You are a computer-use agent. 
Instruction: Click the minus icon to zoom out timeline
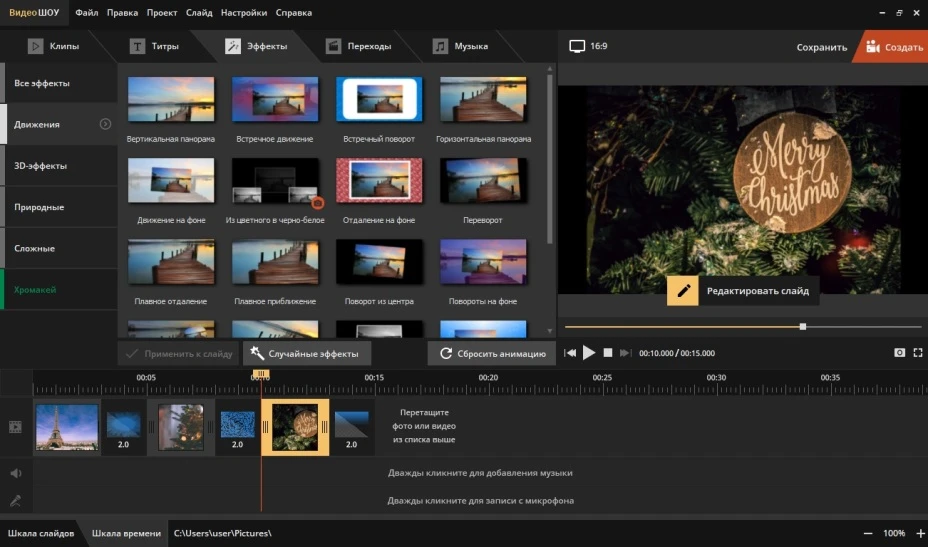[x=868, y=533]
